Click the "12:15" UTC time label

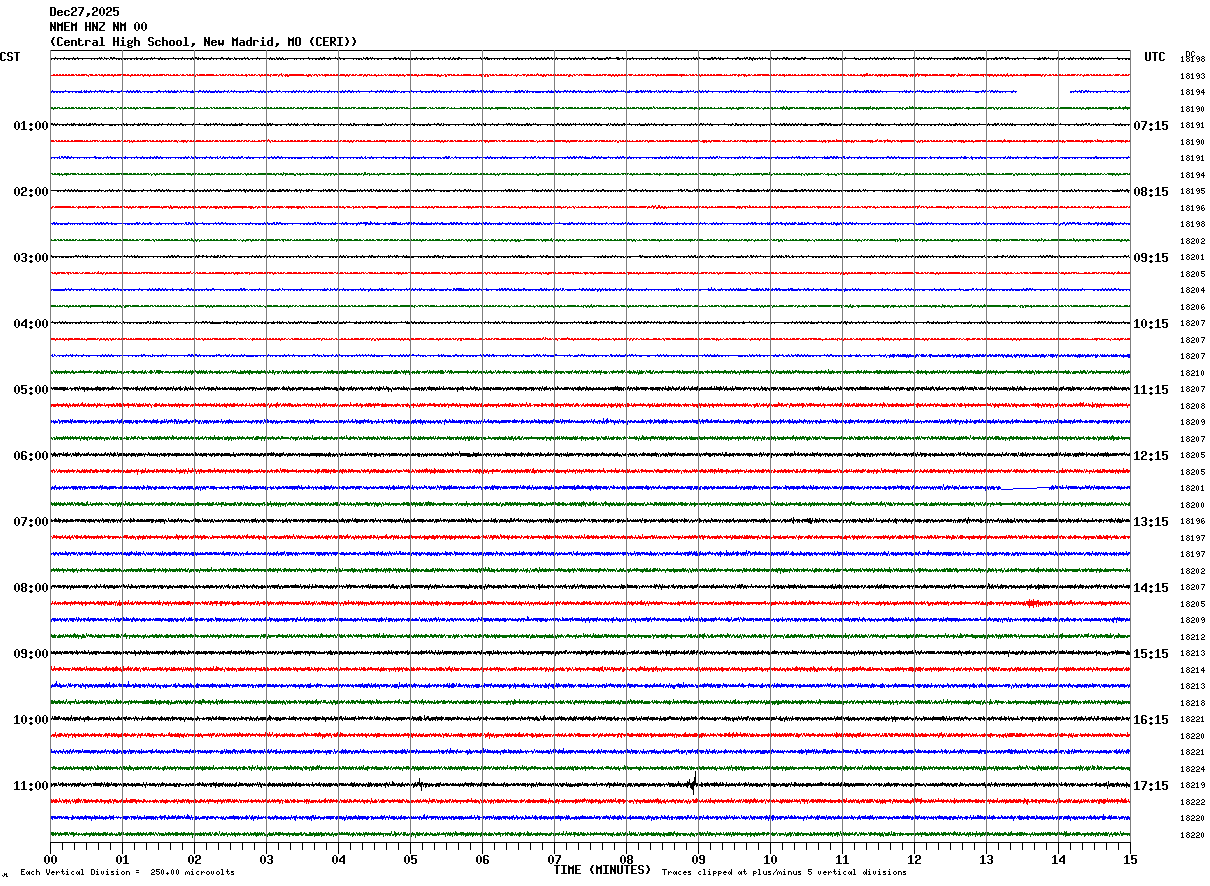[1152, 456]
